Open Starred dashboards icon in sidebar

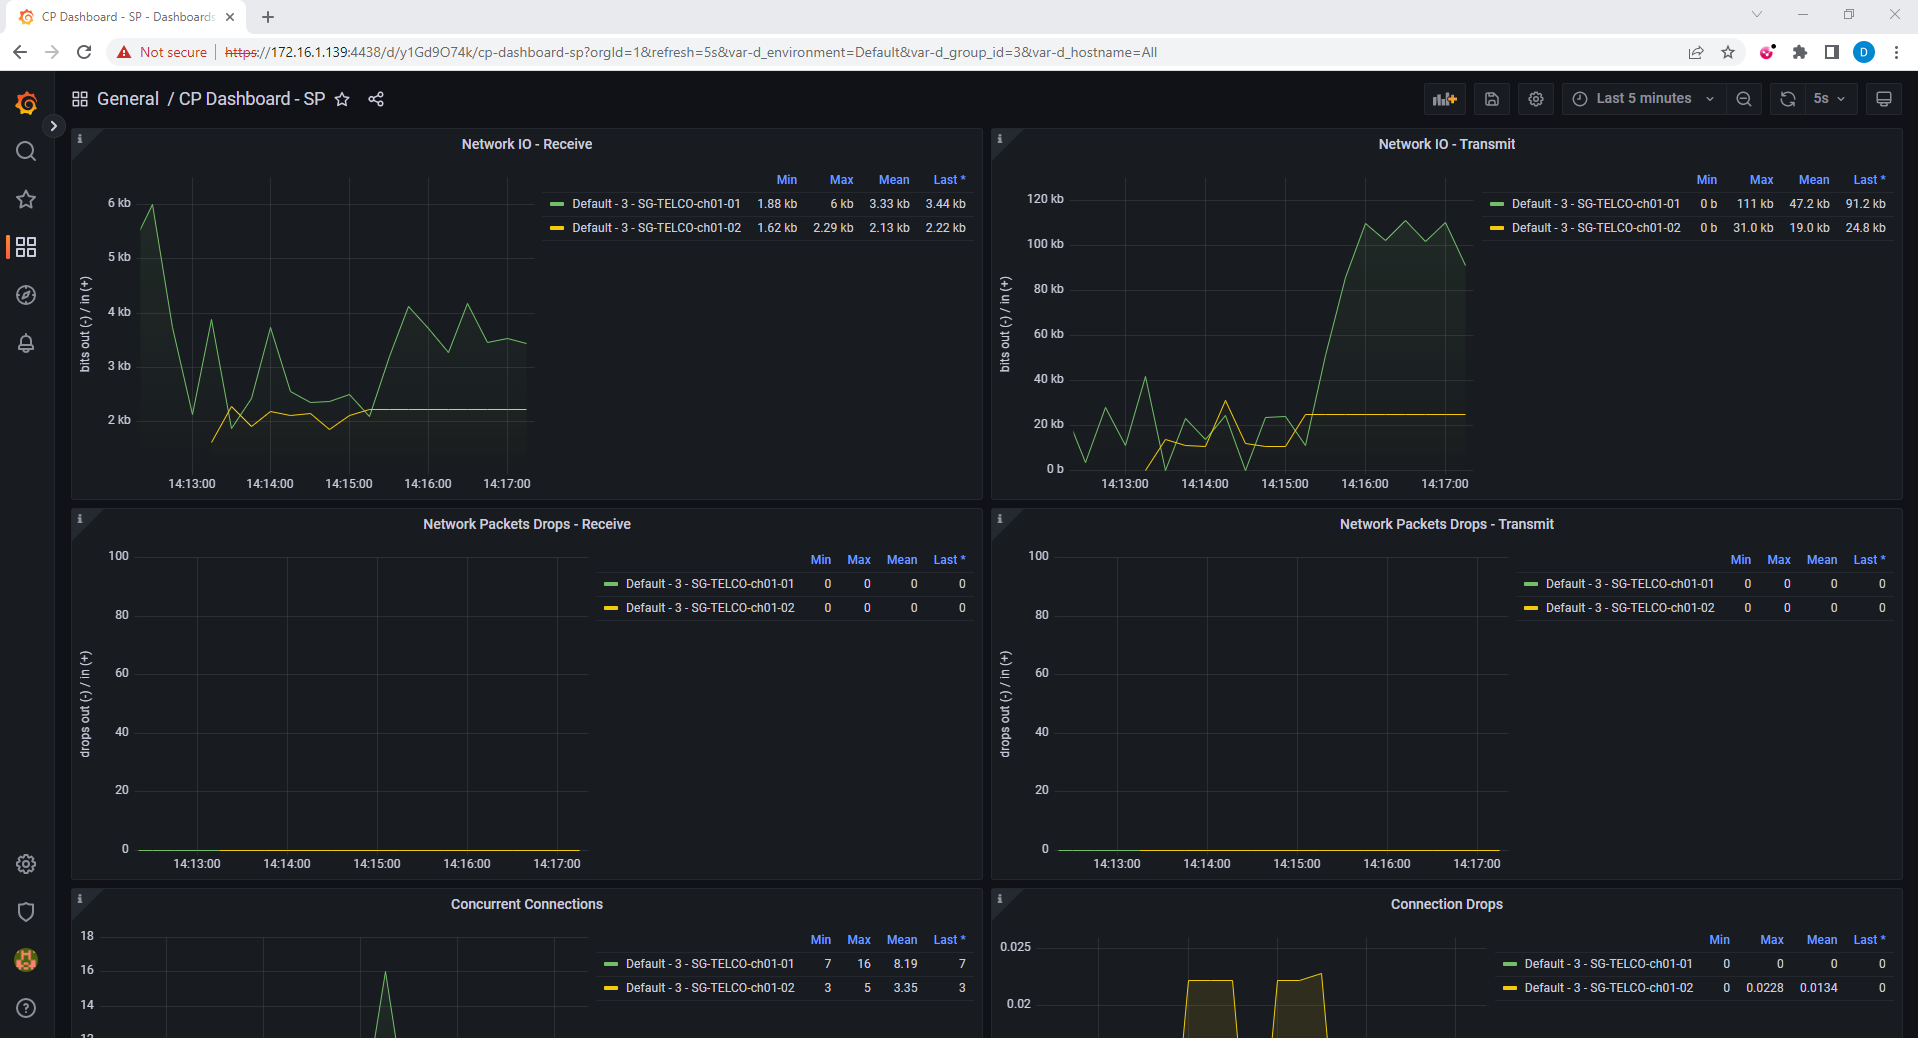point(26,199)
